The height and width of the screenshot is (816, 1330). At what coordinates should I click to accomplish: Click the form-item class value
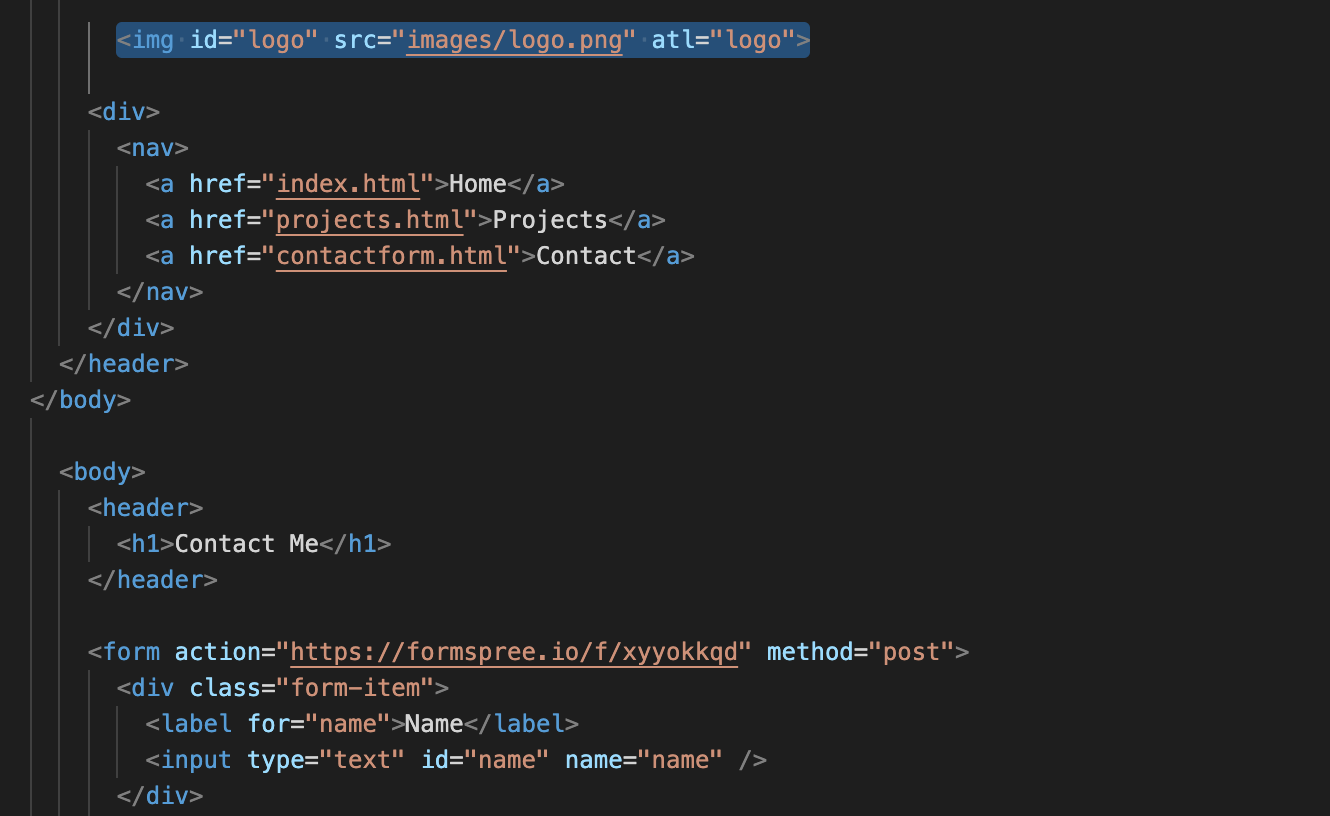click(x=361, y=688)
